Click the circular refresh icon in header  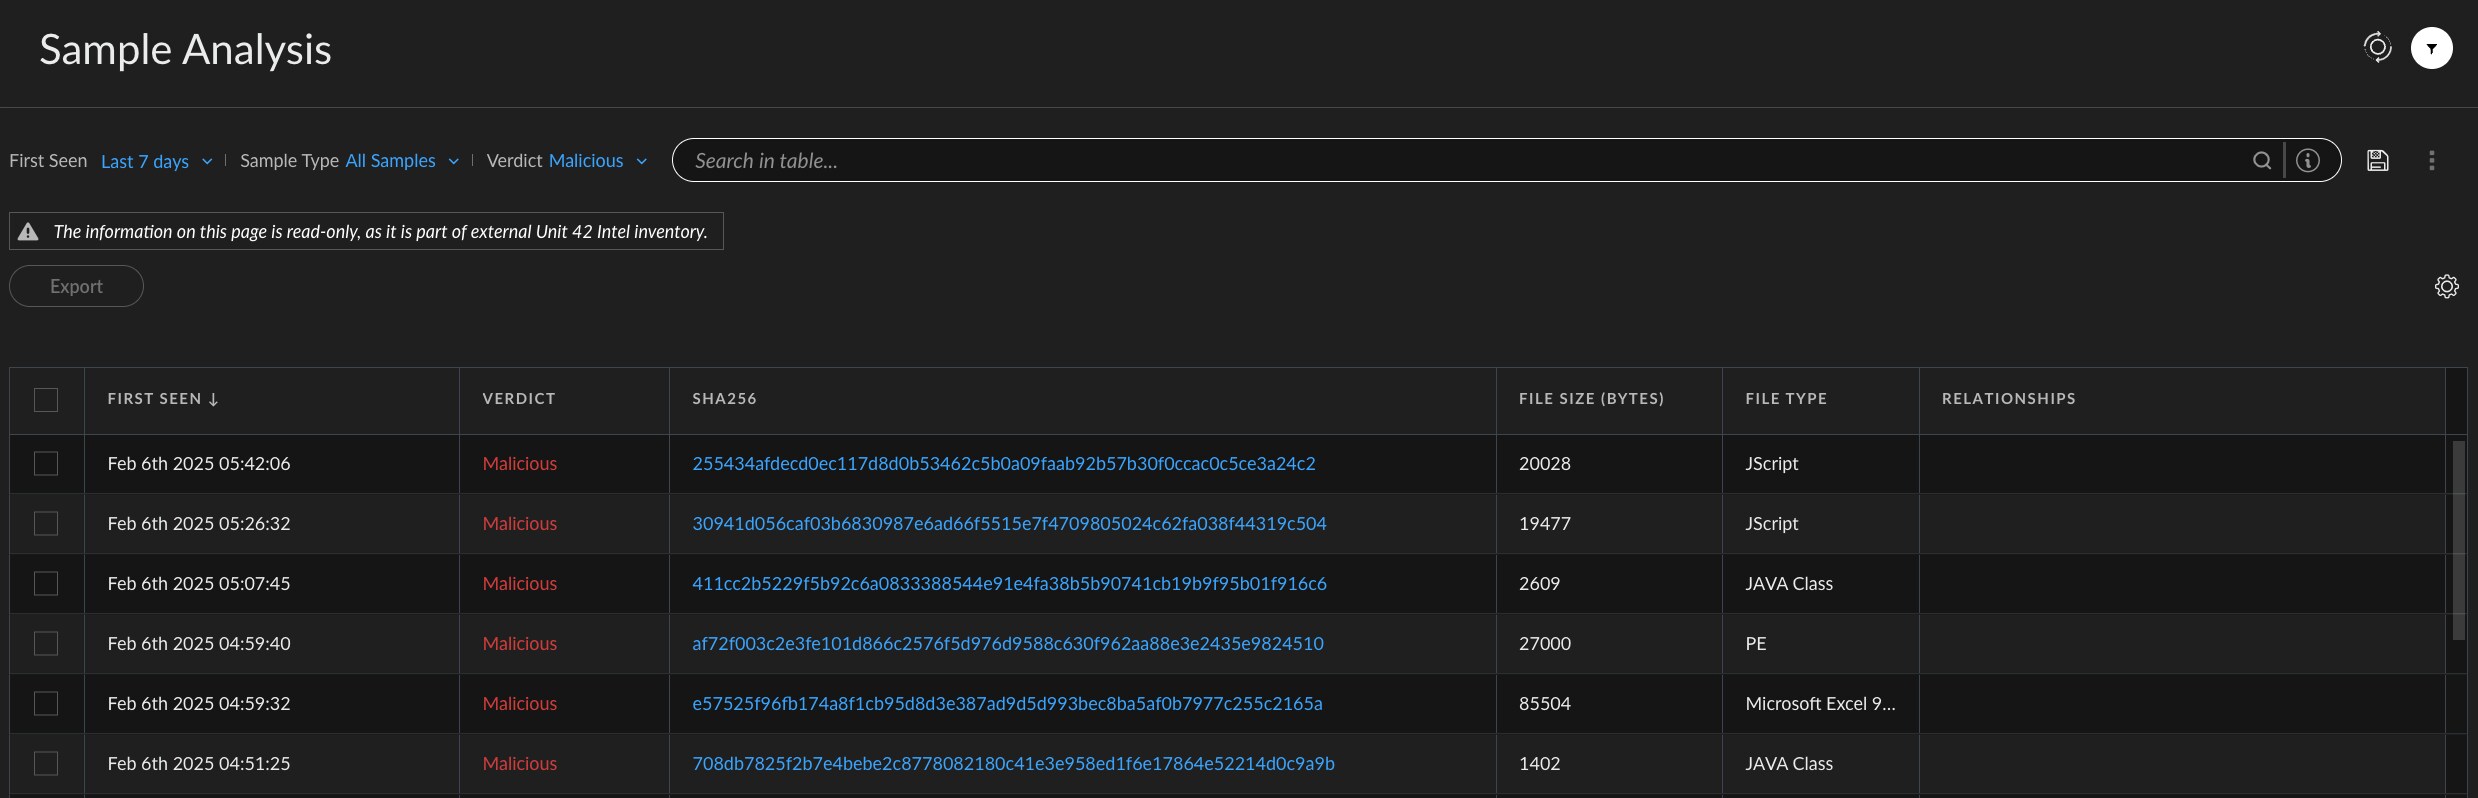point(2377,48)
